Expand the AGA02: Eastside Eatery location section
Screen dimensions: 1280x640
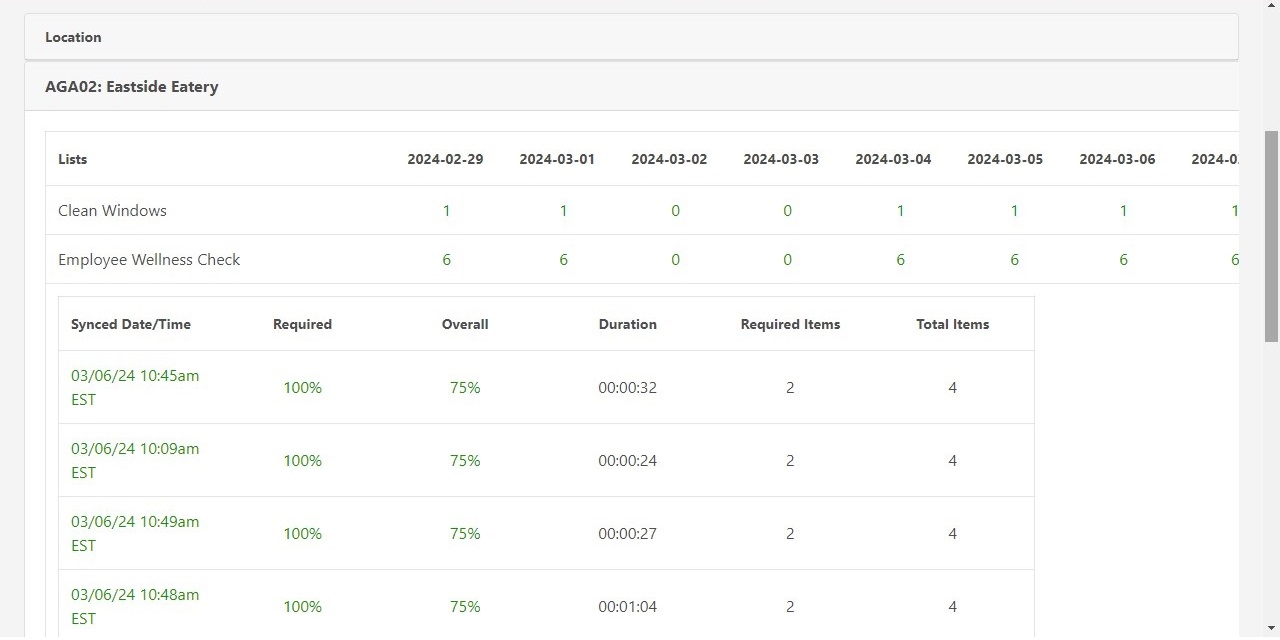tap(131, 86)
